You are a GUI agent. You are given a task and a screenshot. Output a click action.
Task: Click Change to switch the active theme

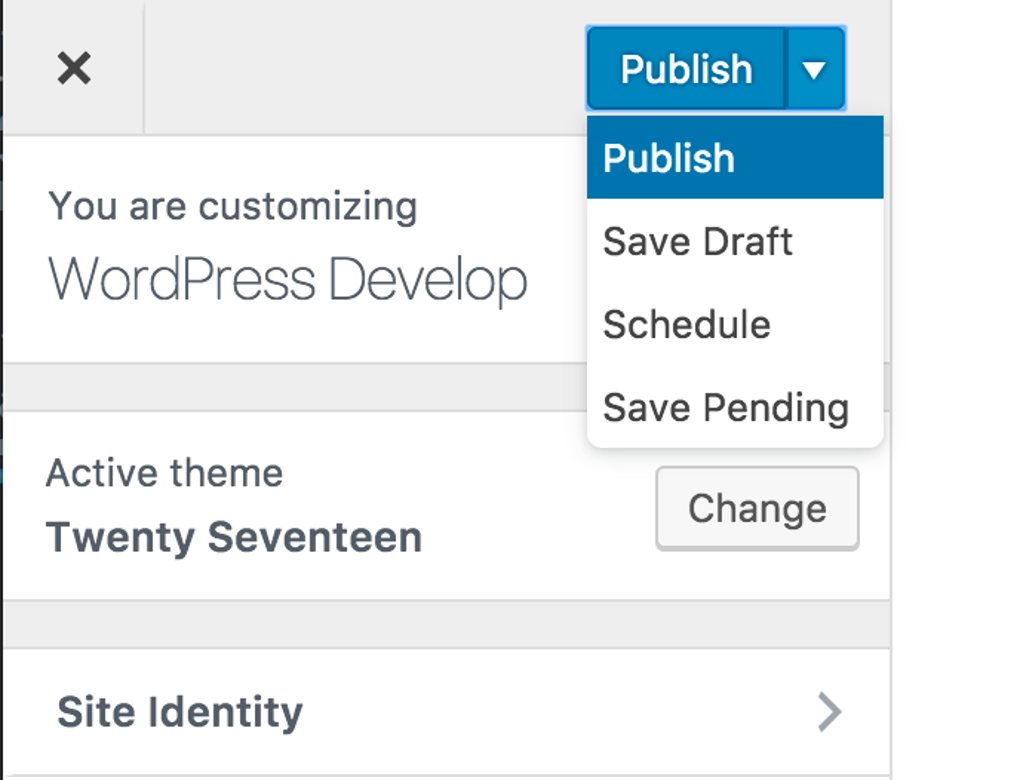coord(757,508)
